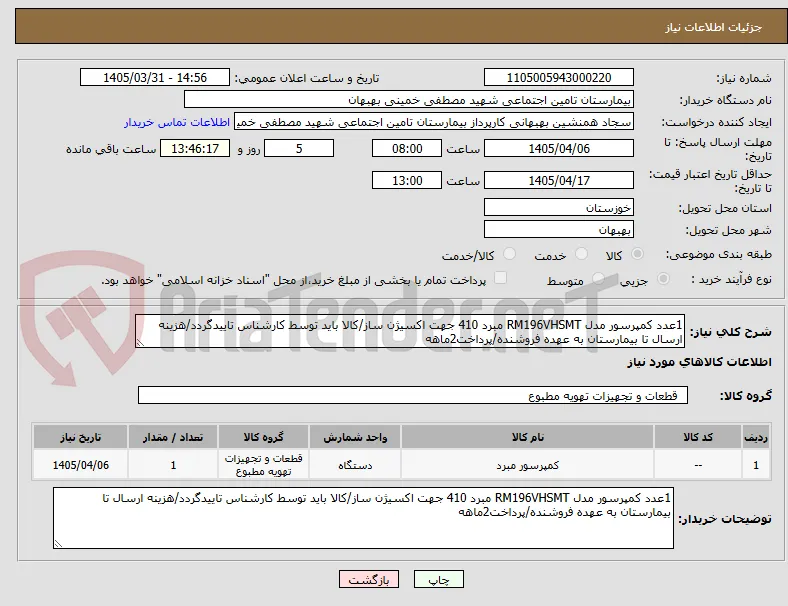Select the خدمت radio button
This screenshot has width=788, height=606.
(581, 254)
